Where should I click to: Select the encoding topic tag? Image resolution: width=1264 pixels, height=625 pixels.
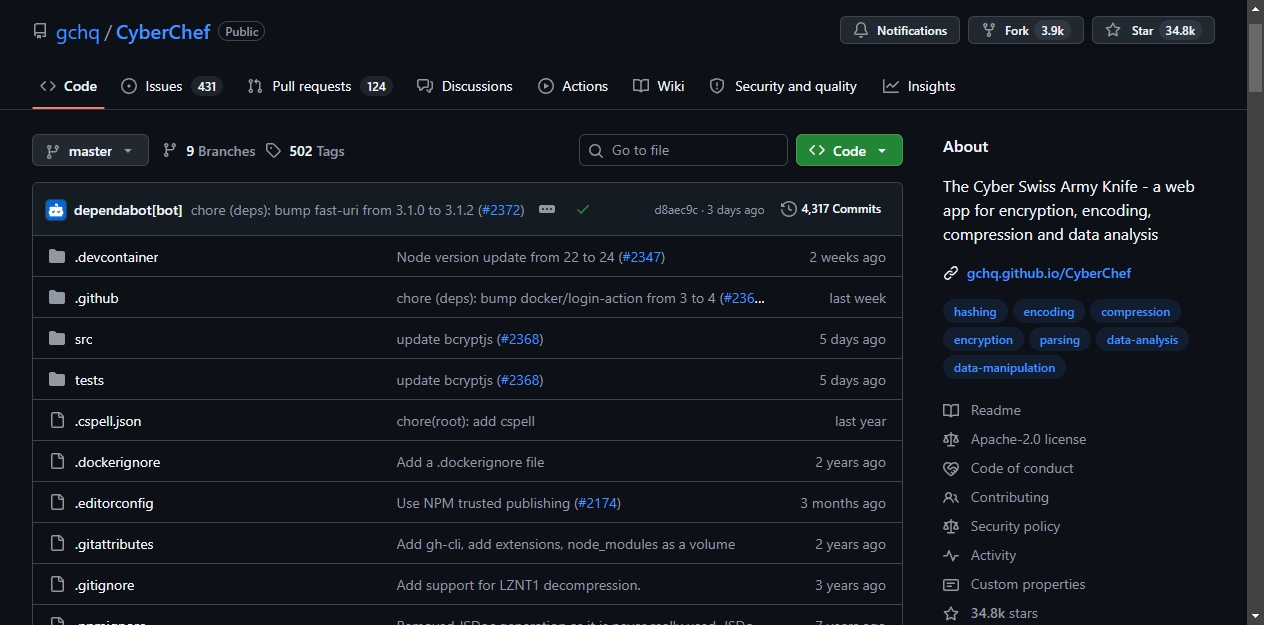click(1049, 312)
